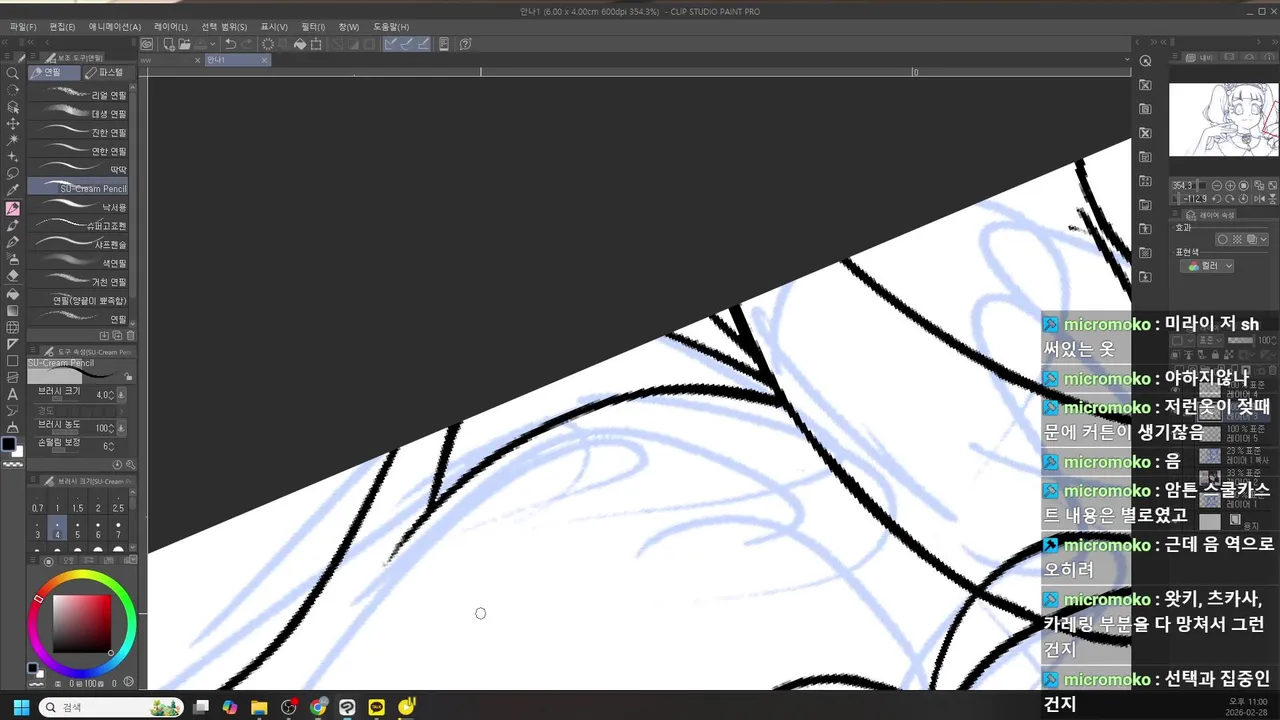
Task: Open the 필터(I) menu
Action: coord(313,27)
